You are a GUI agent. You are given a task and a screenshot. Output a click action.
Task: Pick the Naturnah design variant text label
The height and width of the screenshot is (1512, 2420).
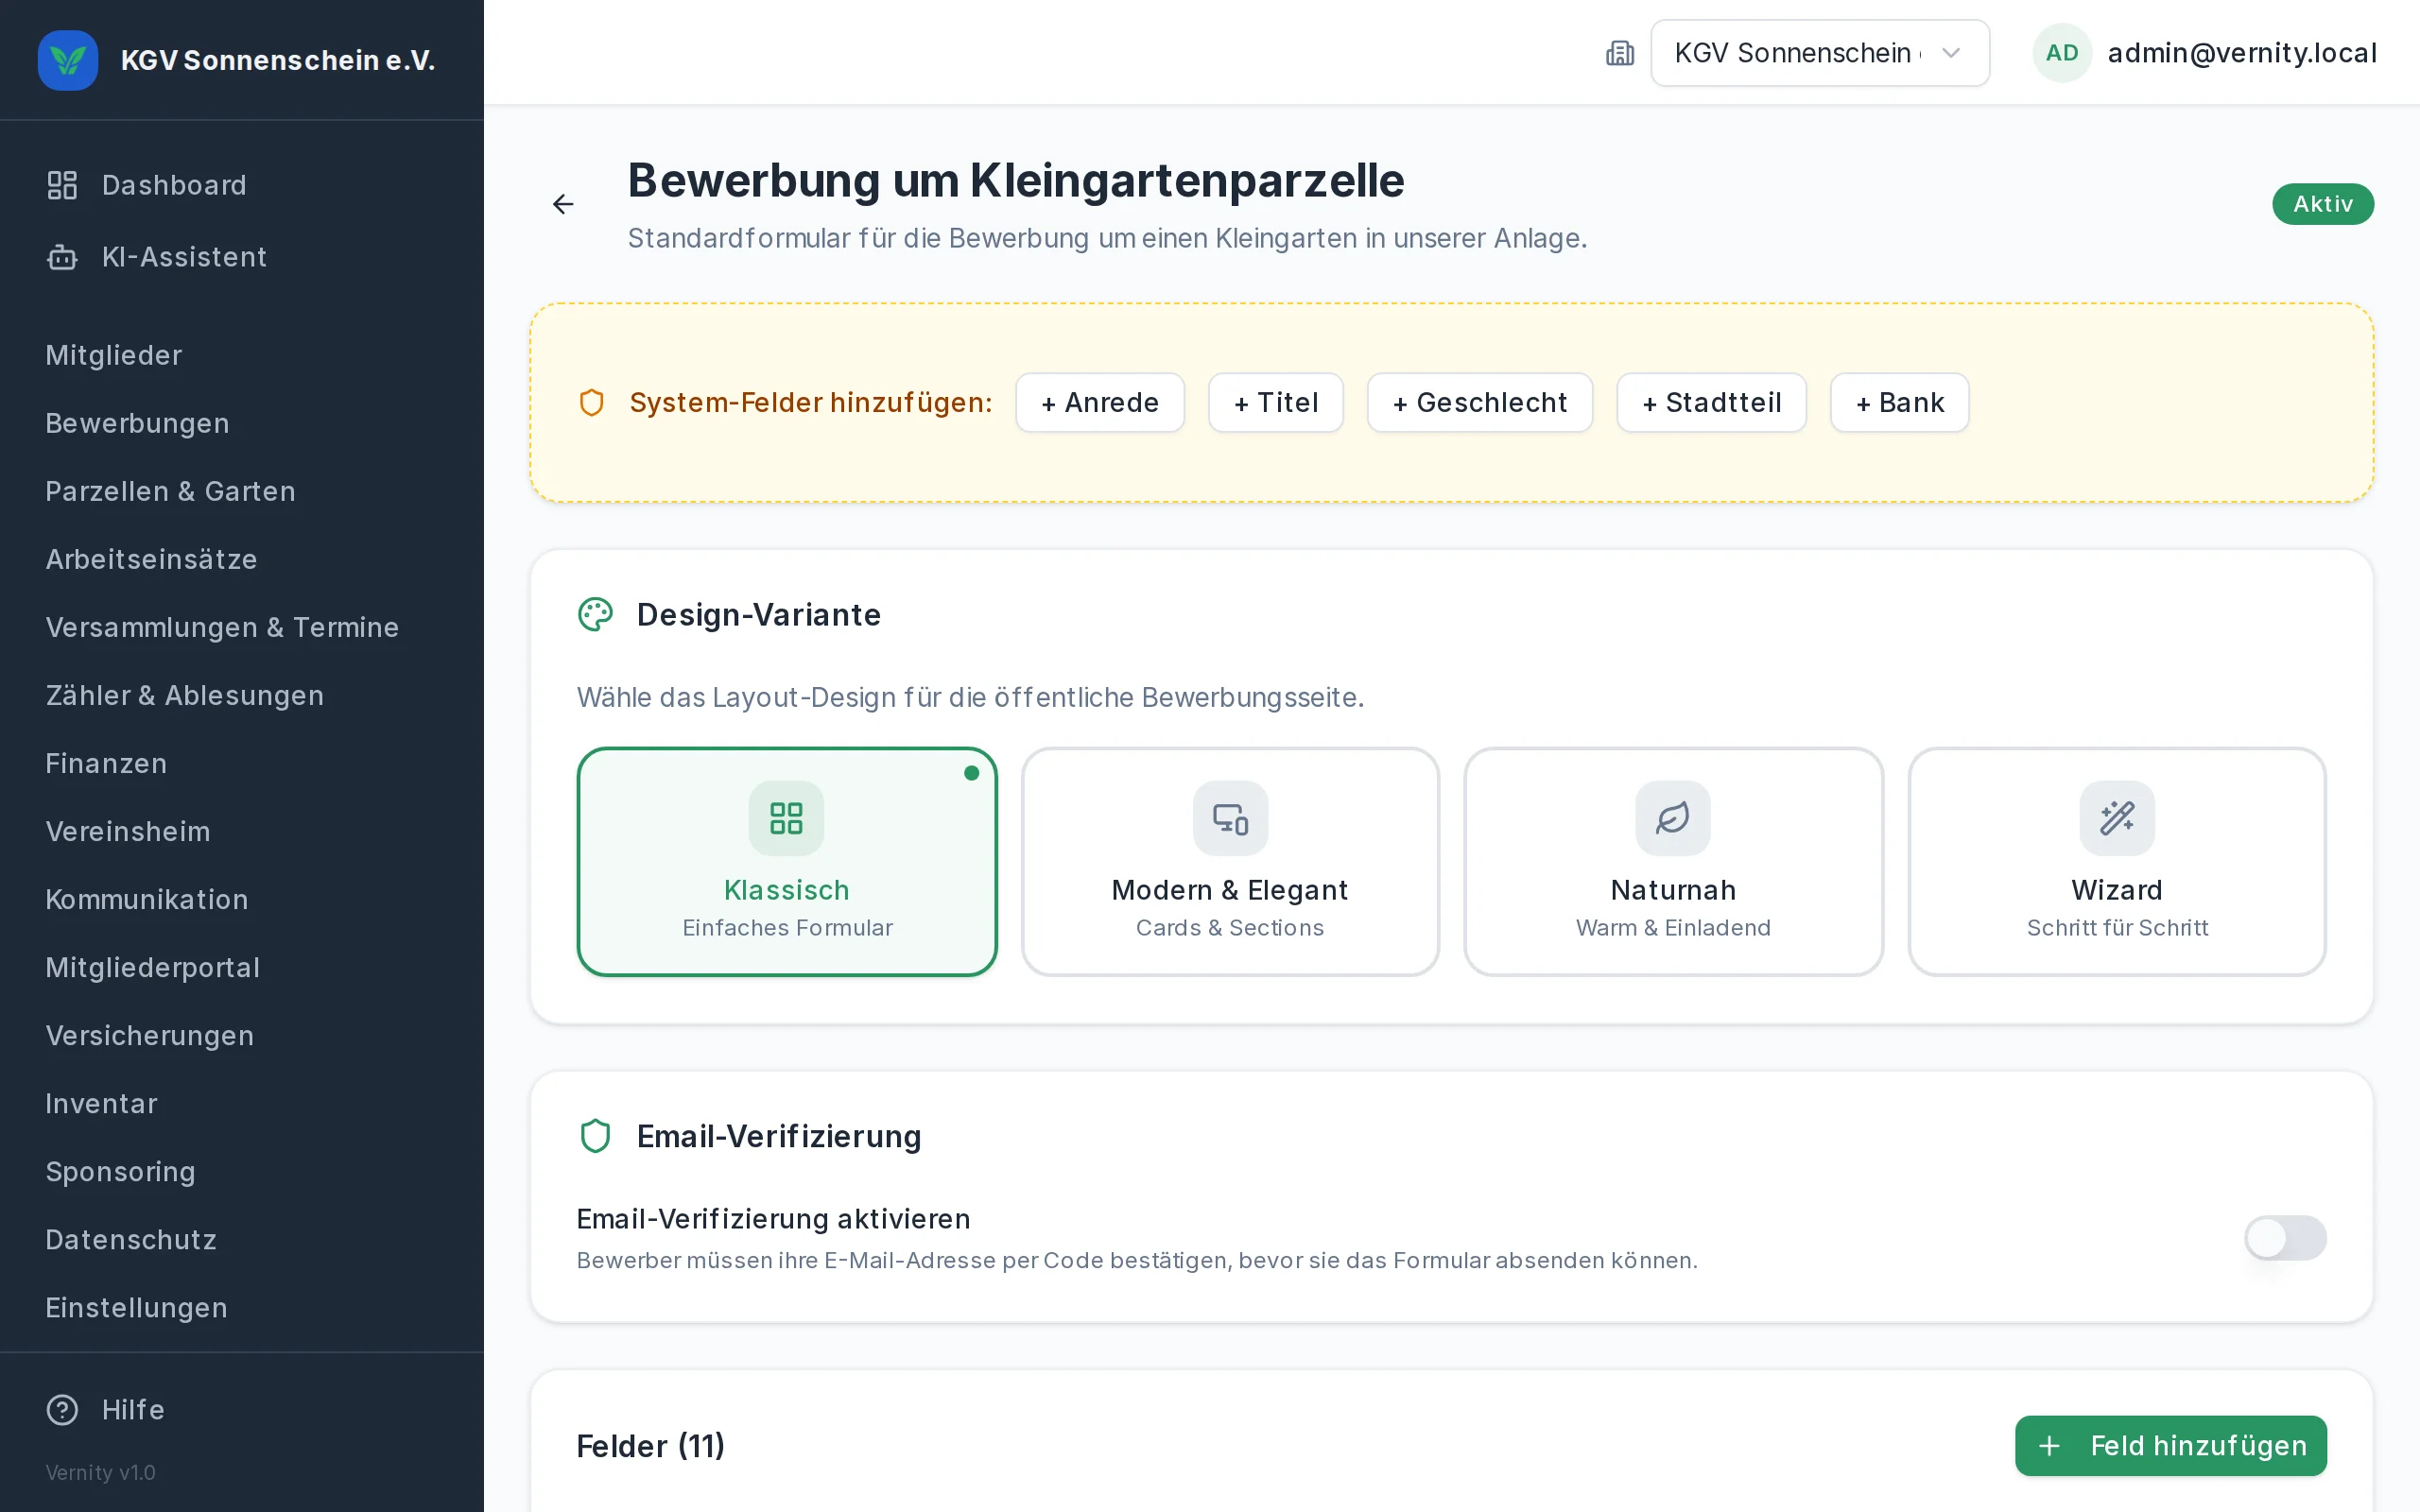tap(1673, 890)
